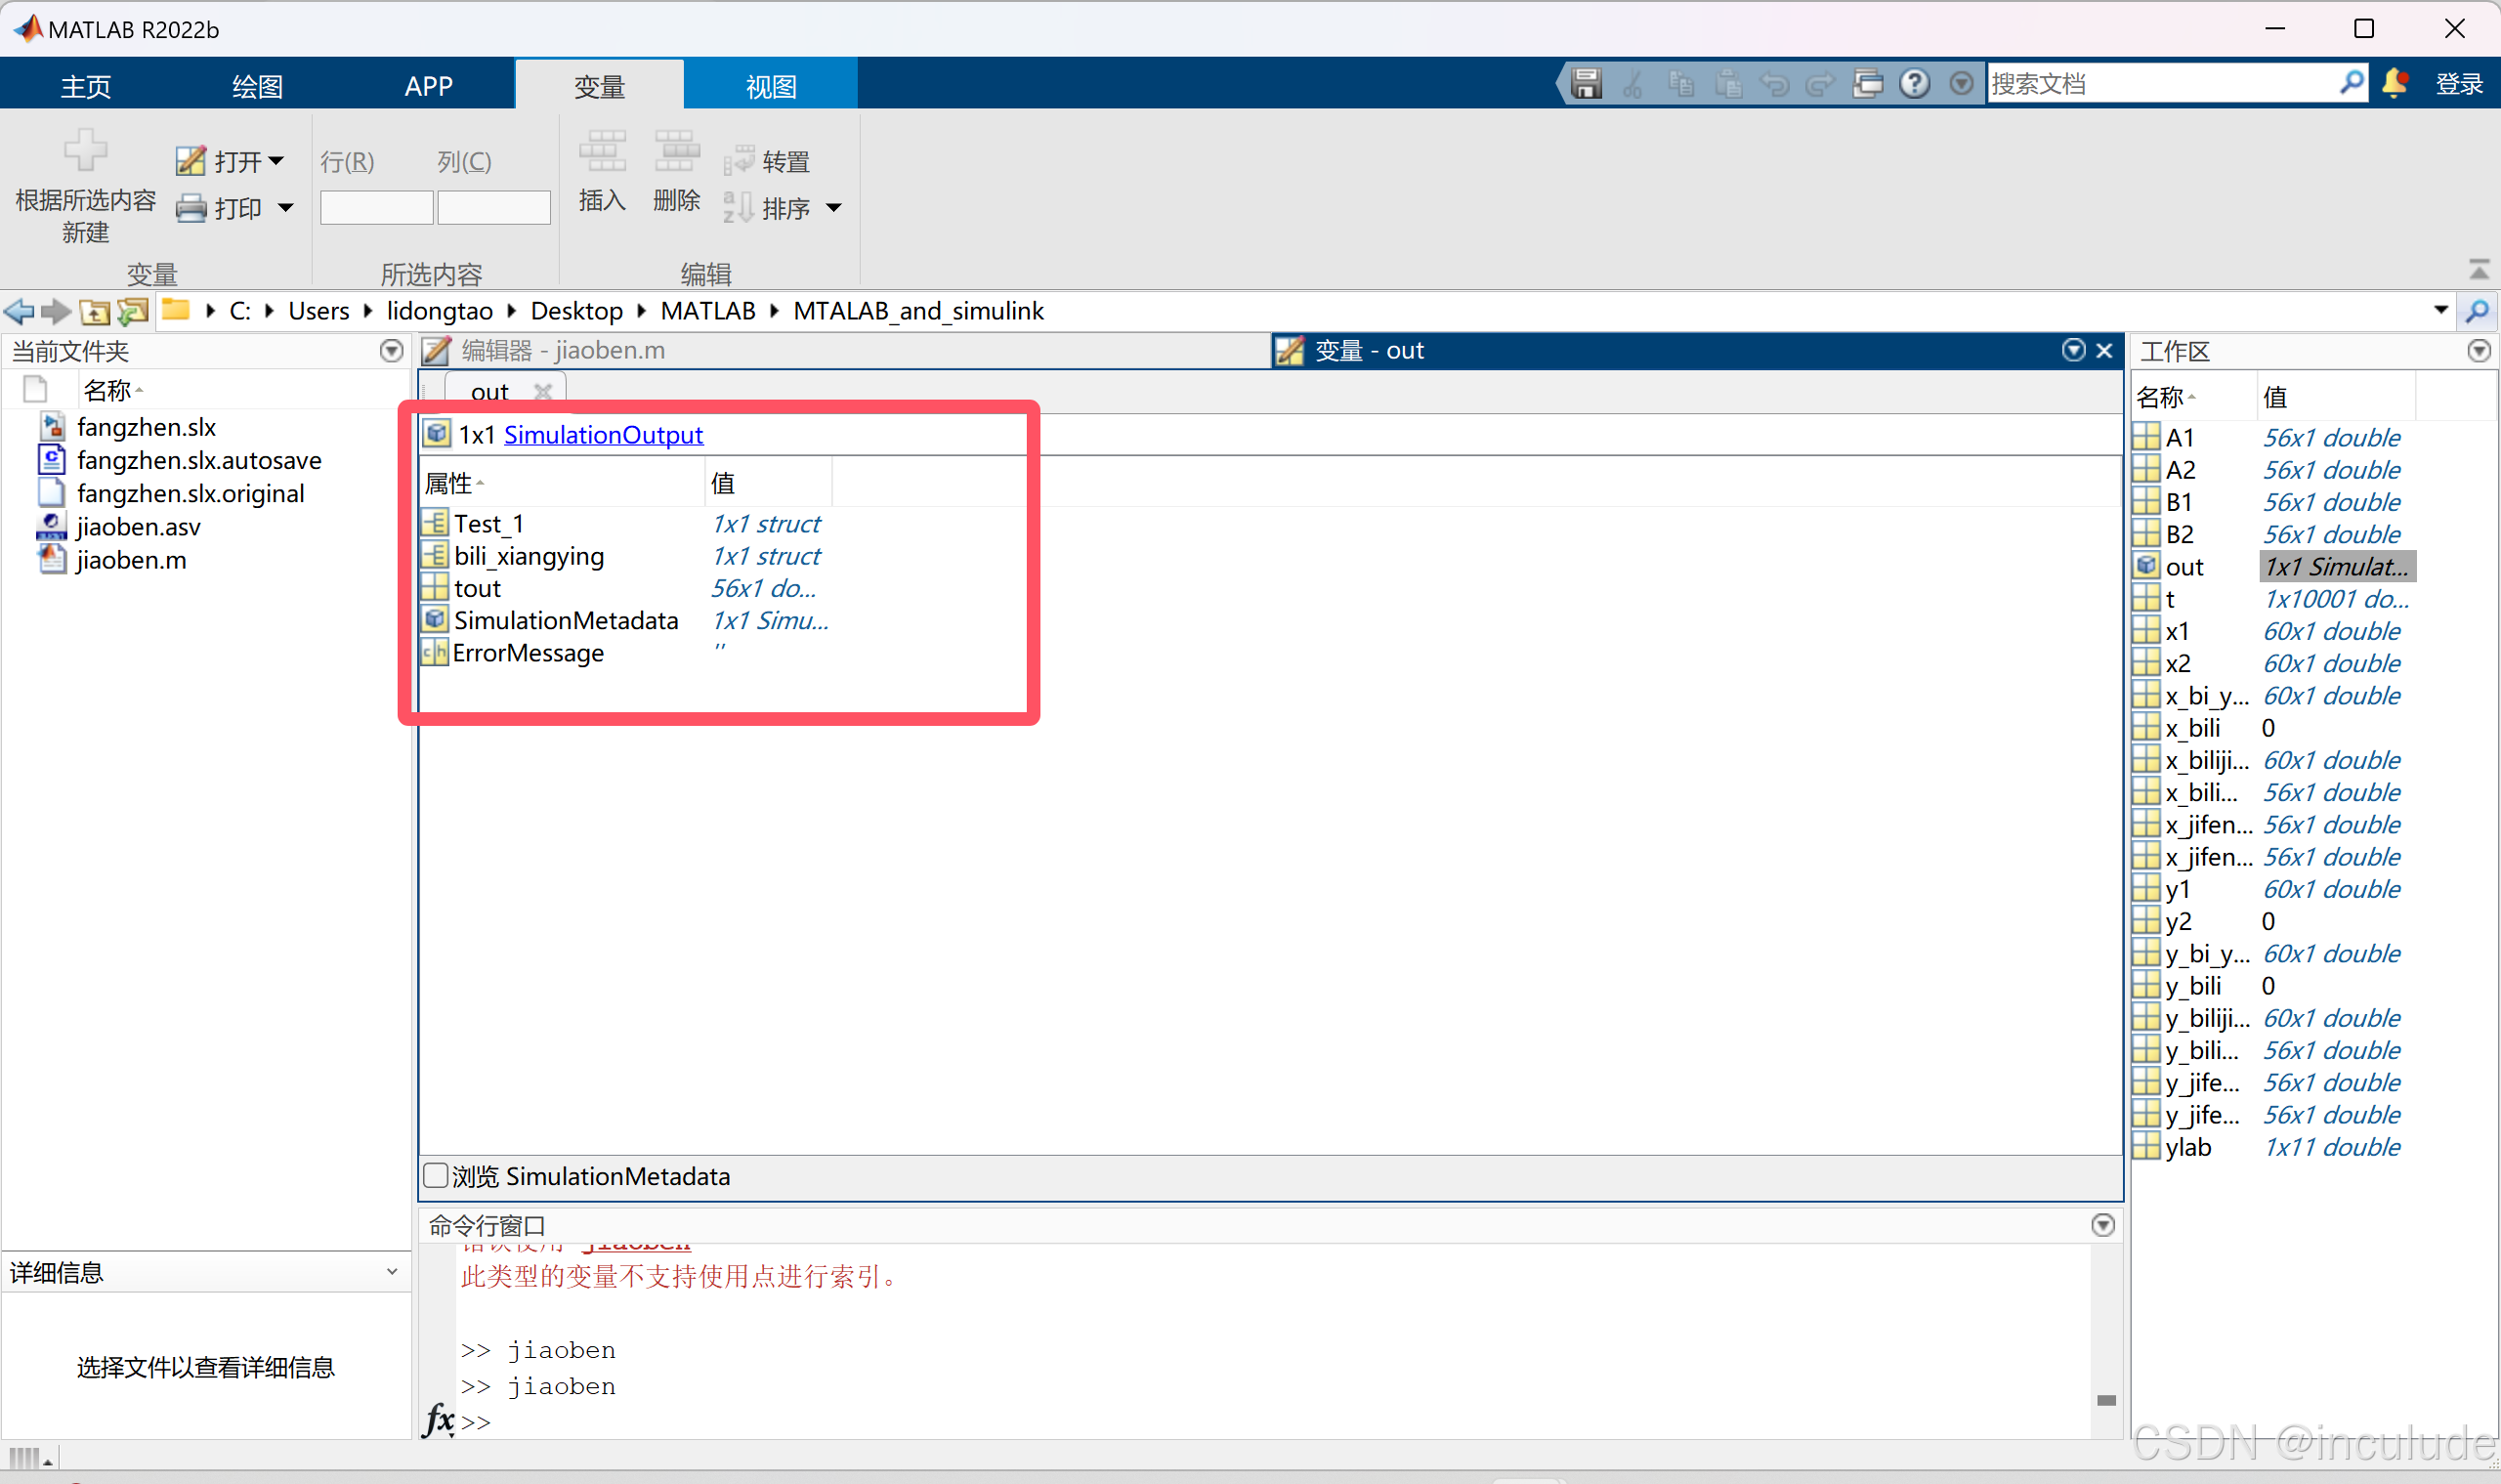Expand the address bar path dropdown
The image size is (2501, 1484).
(2440, 311)
